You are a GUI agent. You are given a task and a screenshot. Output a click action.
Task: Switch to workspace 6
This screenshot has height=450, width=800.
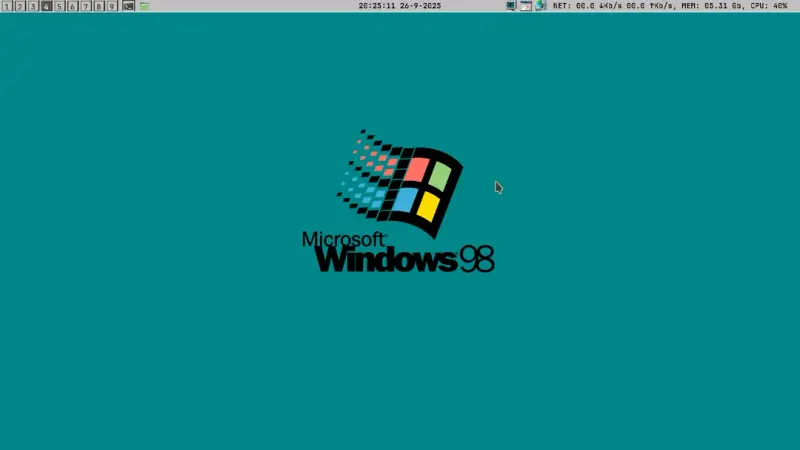(x=72, y=6)
